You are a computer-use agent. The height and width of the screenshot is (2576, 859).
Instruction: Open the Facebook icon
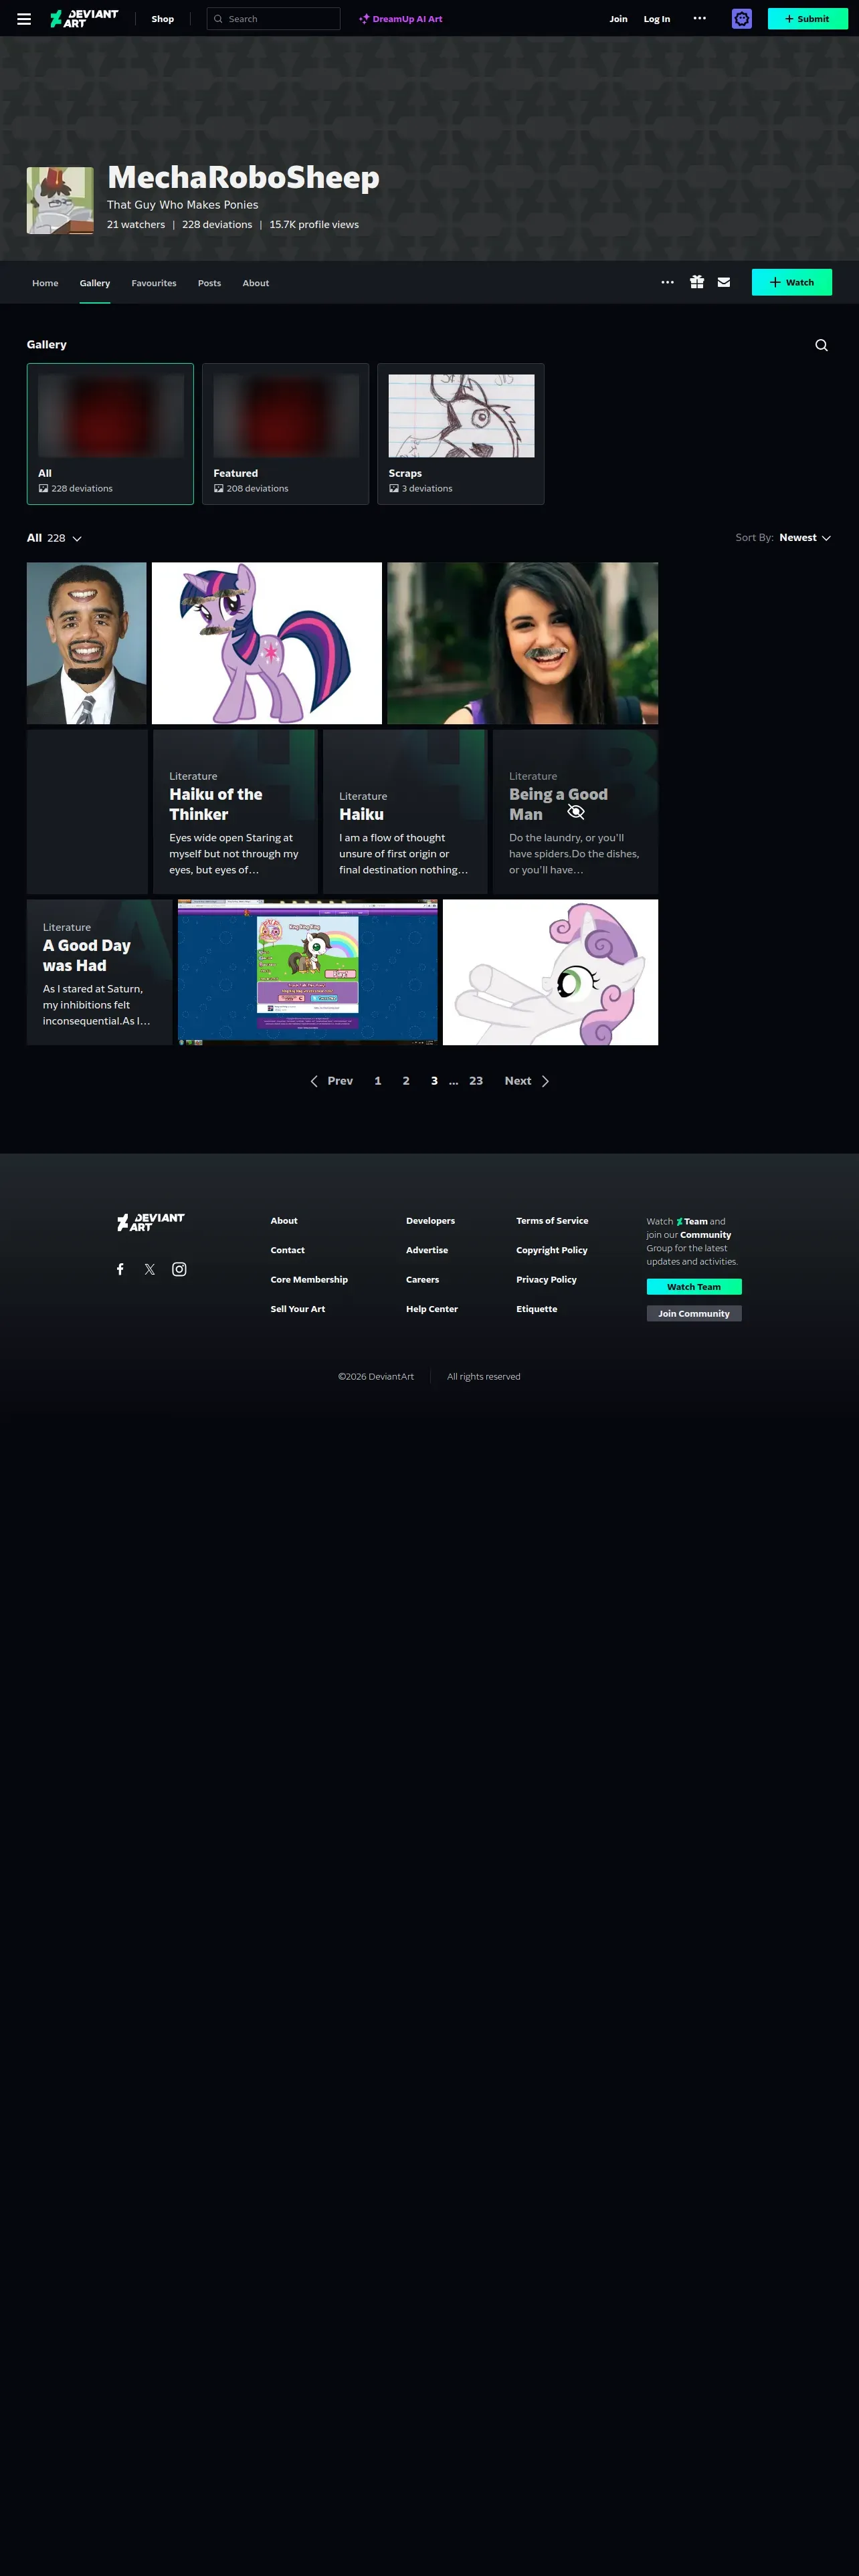coord(120,1269)
